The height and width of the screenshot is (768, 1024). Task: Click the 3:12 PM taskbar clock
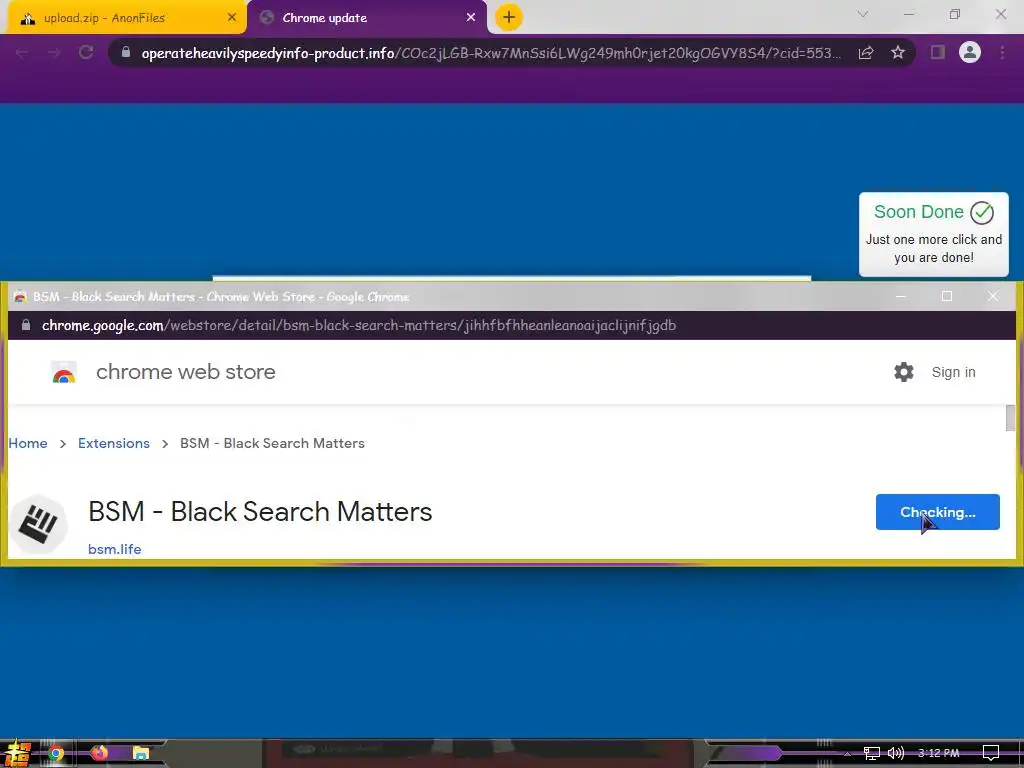coord(938,754)
